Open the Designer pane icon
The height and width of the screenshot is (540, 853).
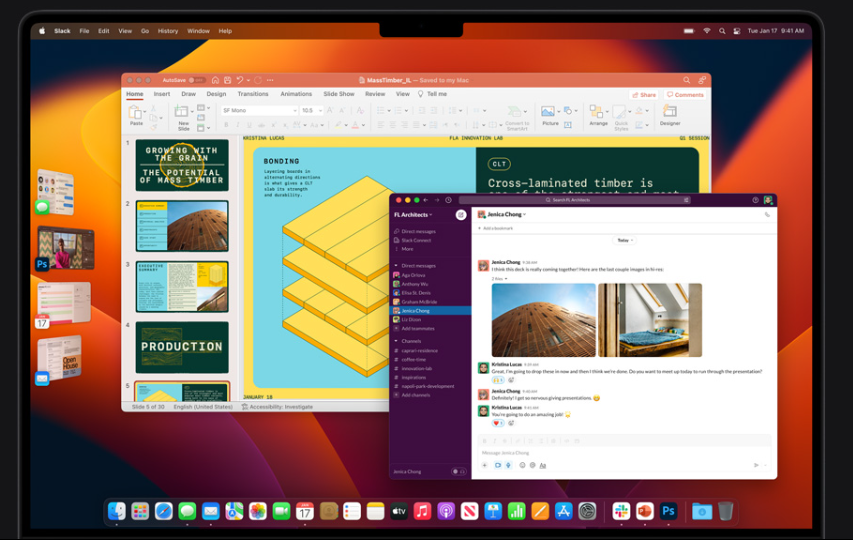pyautogui.click(x=670, y=111)
